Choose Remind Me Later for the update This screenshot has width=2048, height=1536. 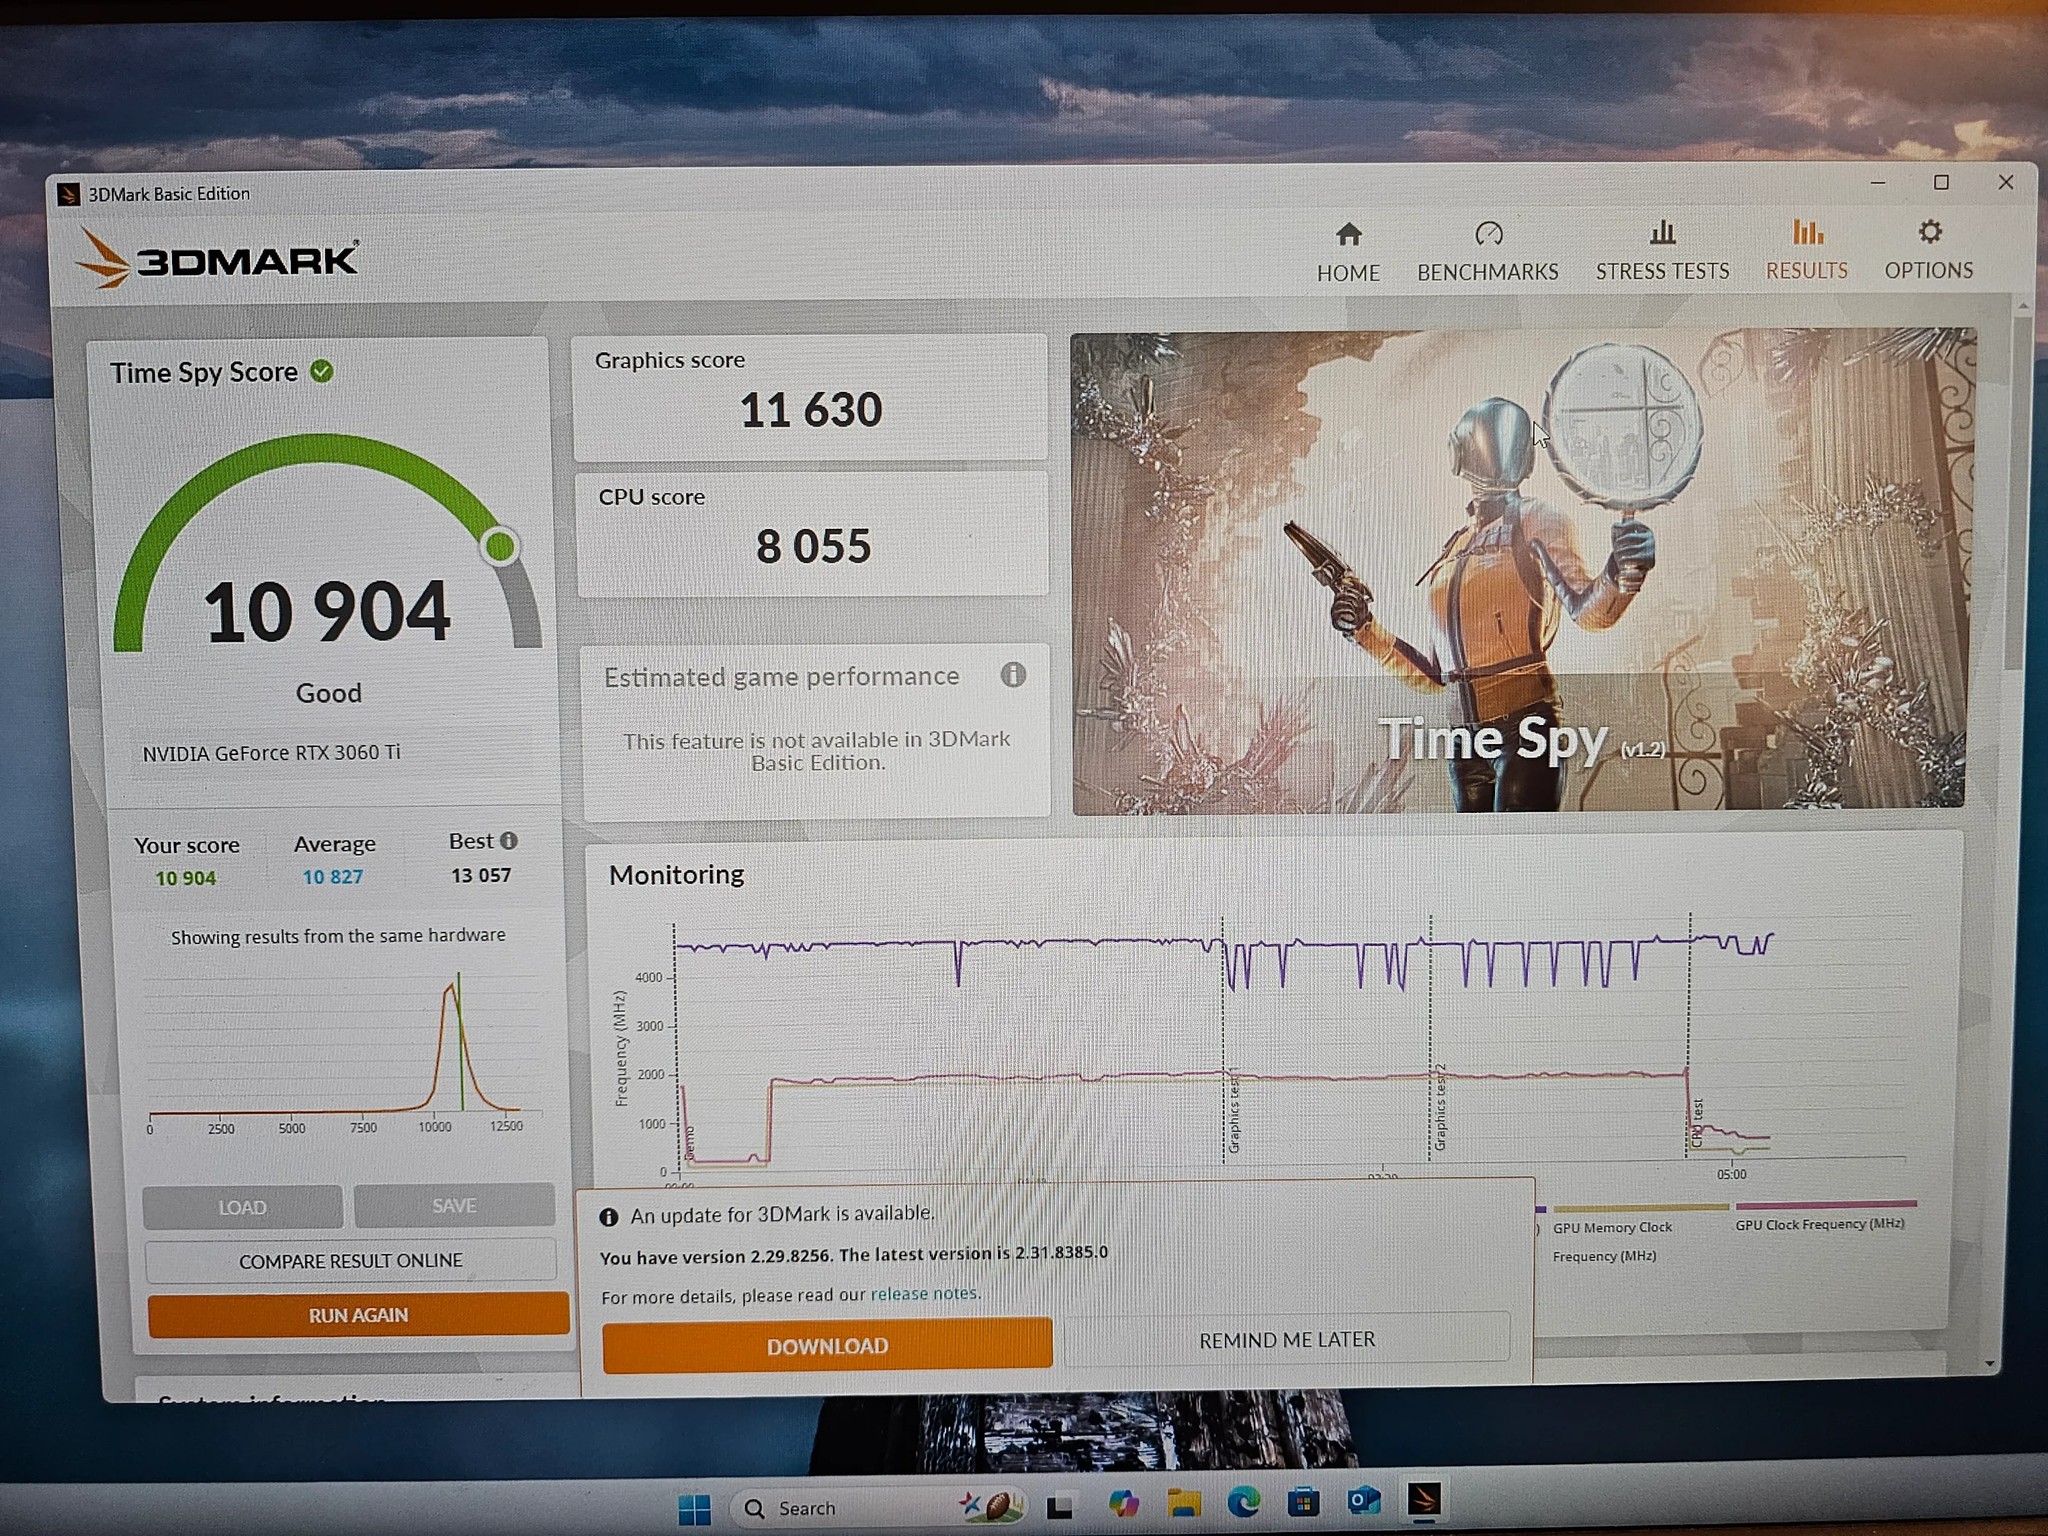click(x=1287, y=1340)
